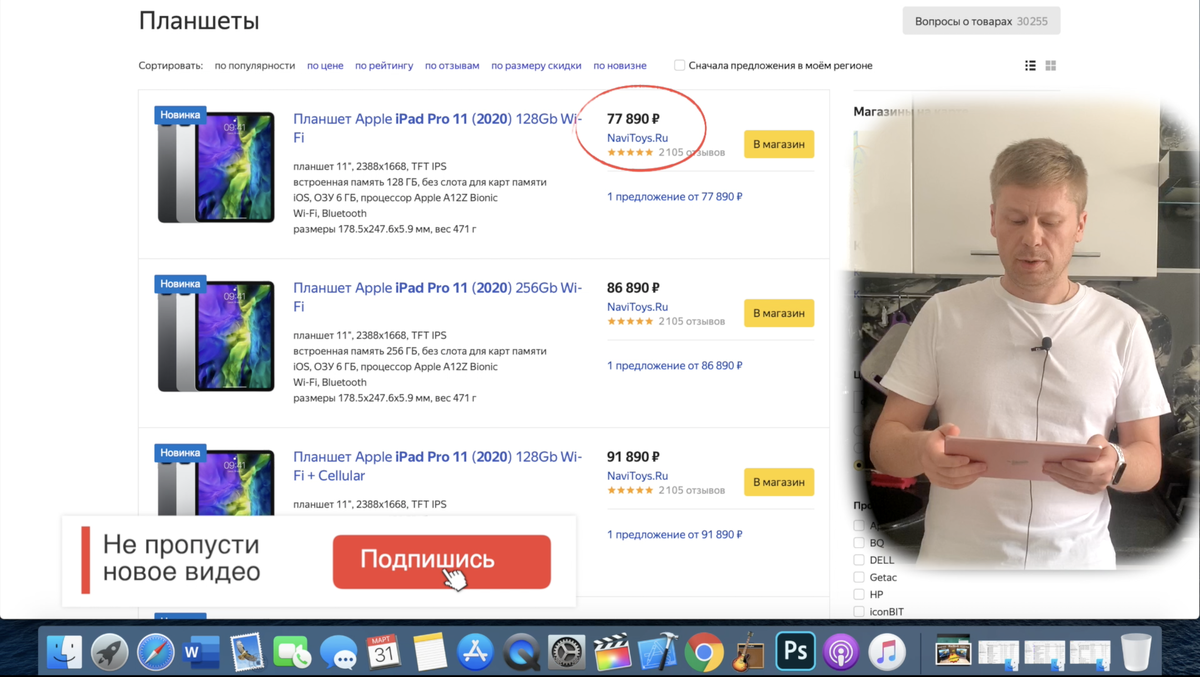Open 'Планшет Apple iPad Pro 11 (2020) 256Gb Wi-Fi' title
1200x677 pixels.
(x=437, y=297)
